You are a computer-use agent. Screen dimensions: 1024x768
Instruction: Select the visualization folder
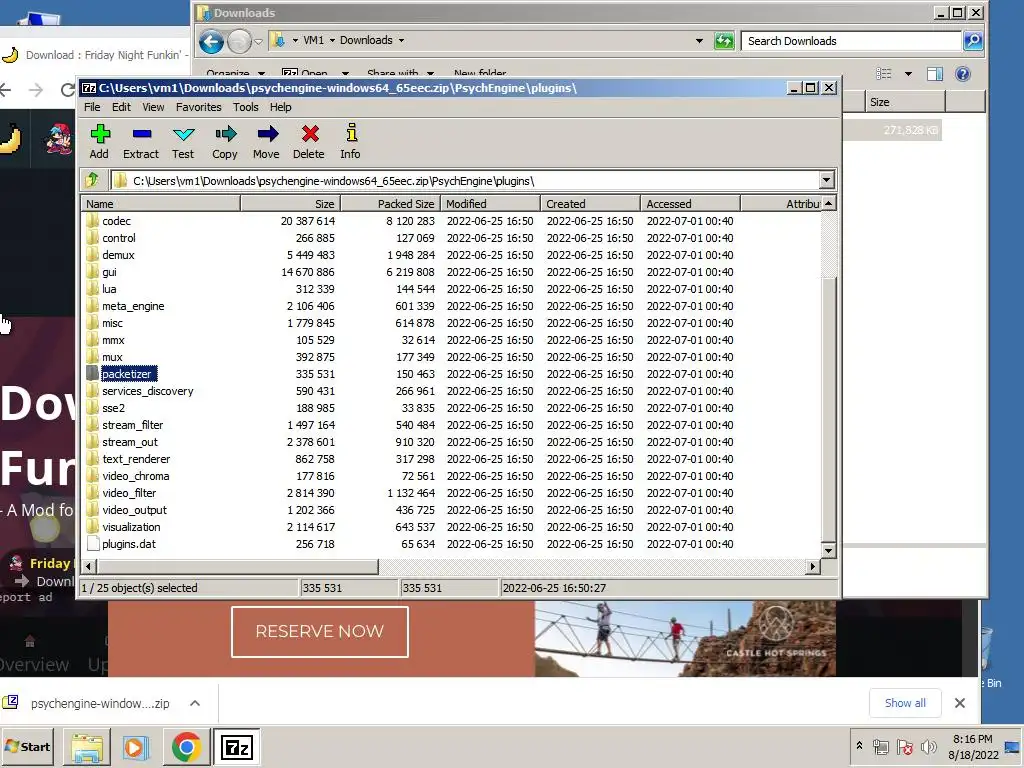[131, 526]
